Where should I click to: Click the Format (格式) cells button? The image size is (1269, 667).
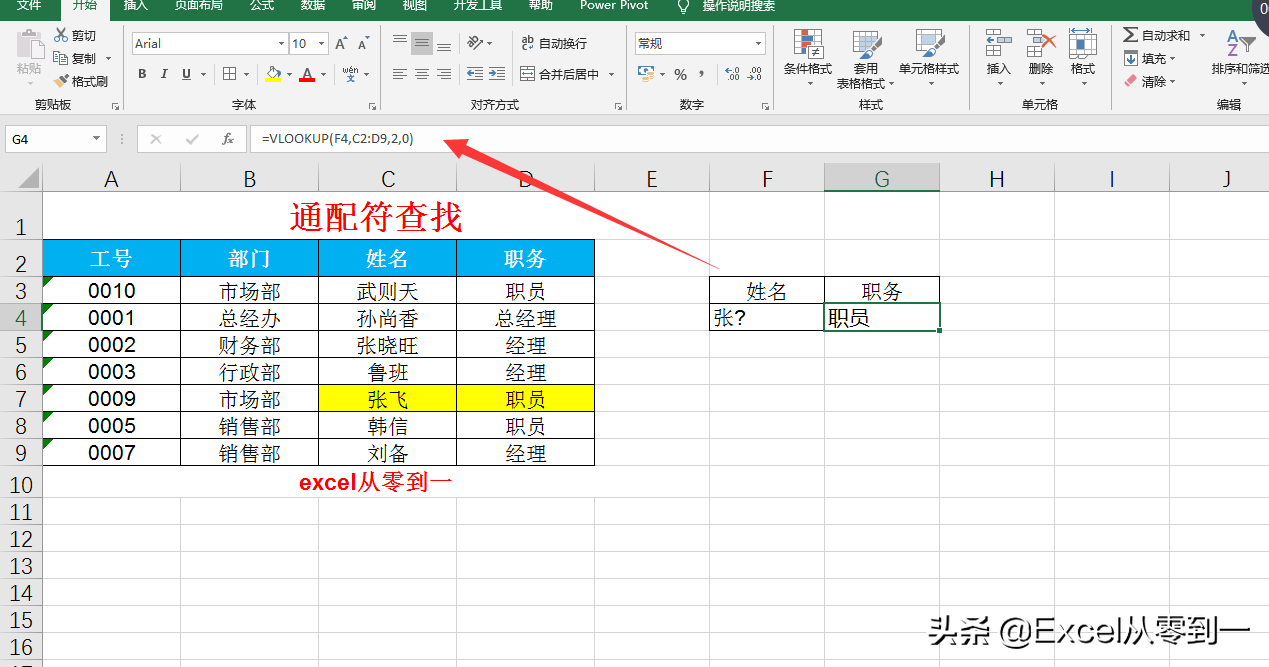point(1083,58)
